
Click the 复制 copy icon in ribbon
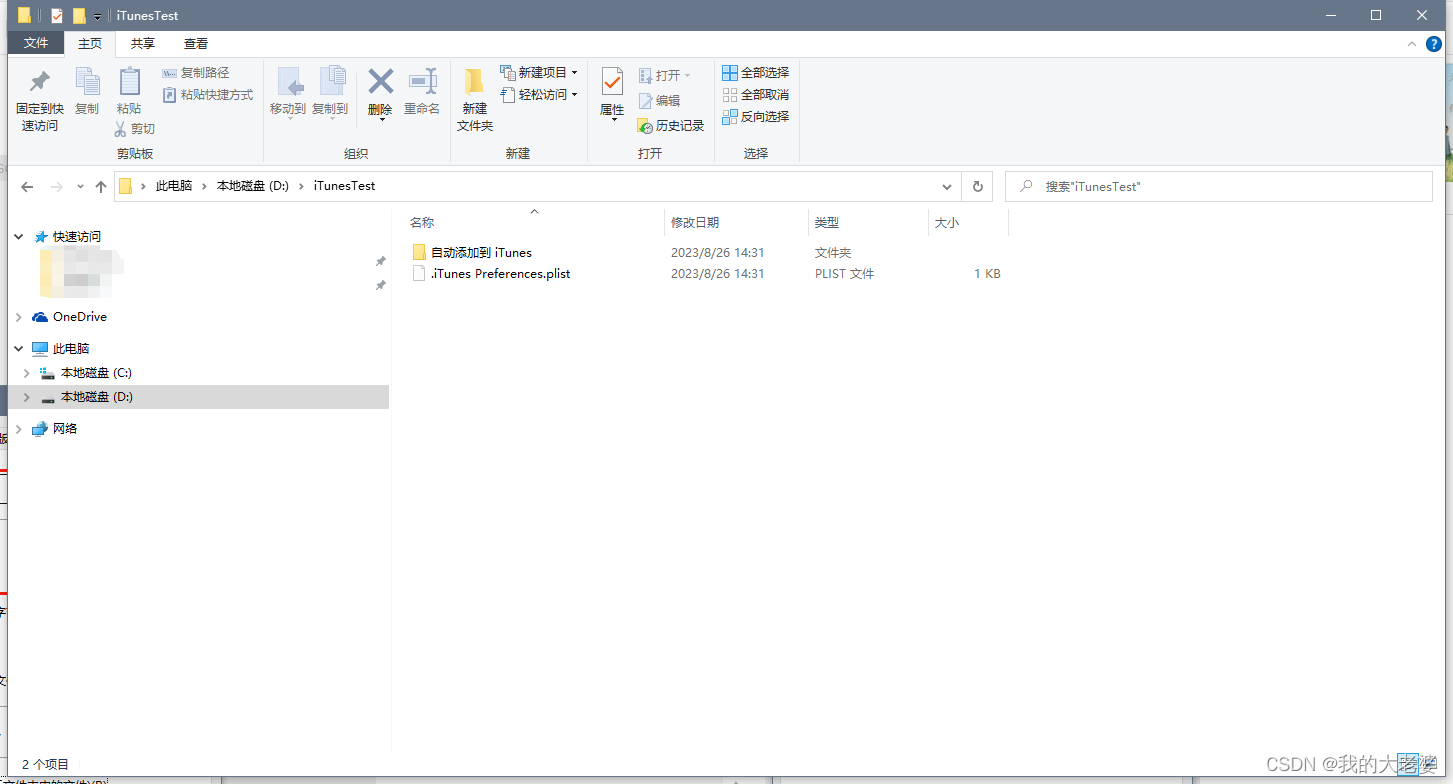tap(87, 82)
